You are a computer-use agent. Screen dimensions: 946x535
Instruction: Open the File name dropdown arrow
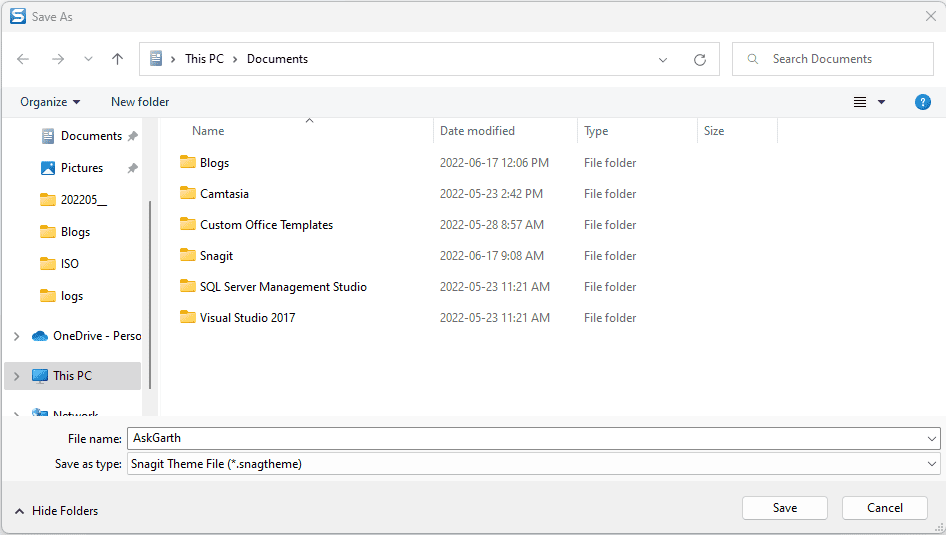[932, 438]
